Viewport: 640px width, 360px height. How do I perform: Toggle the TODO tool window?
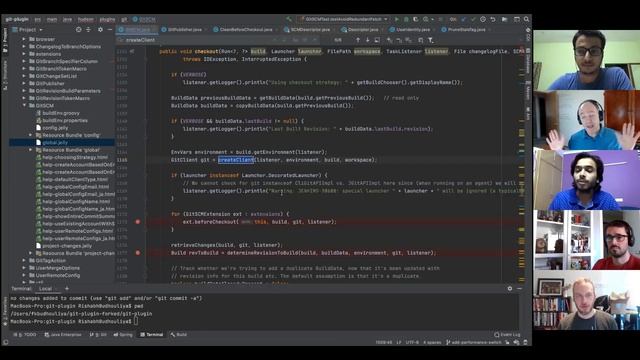[25, 334]
